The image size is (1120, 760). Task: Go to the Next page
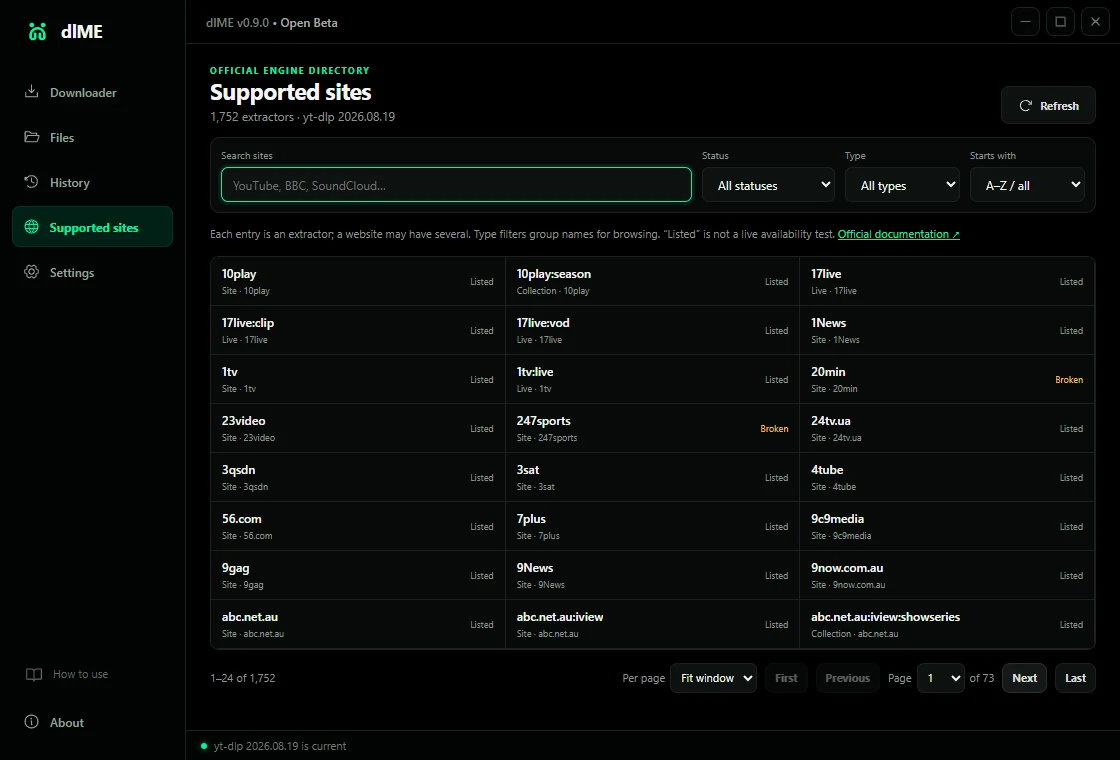pos(1024,678)
